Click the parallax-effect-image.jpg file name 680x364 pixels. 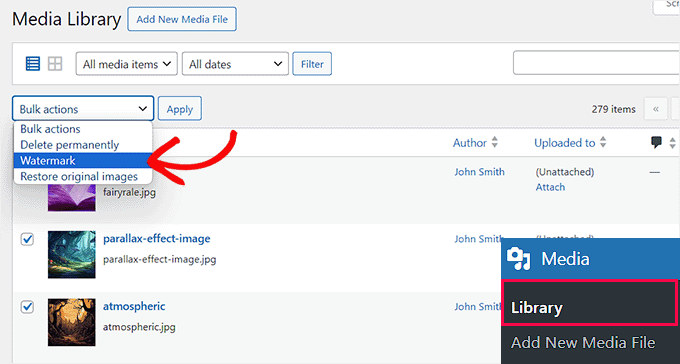point(159,259)
